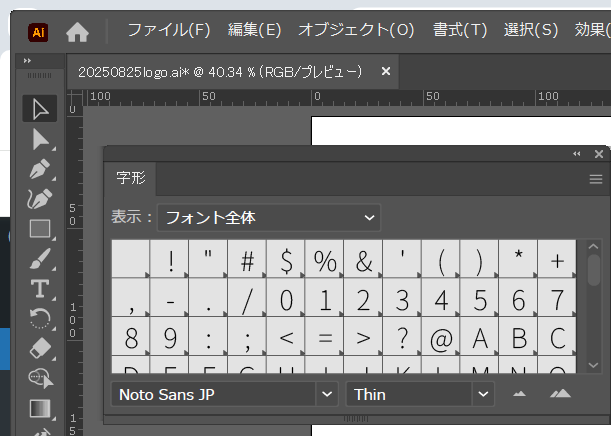Click the zoom out glyphs small mountain button
The height and width of the screenshot is (436, 611).
pos(519,394)
